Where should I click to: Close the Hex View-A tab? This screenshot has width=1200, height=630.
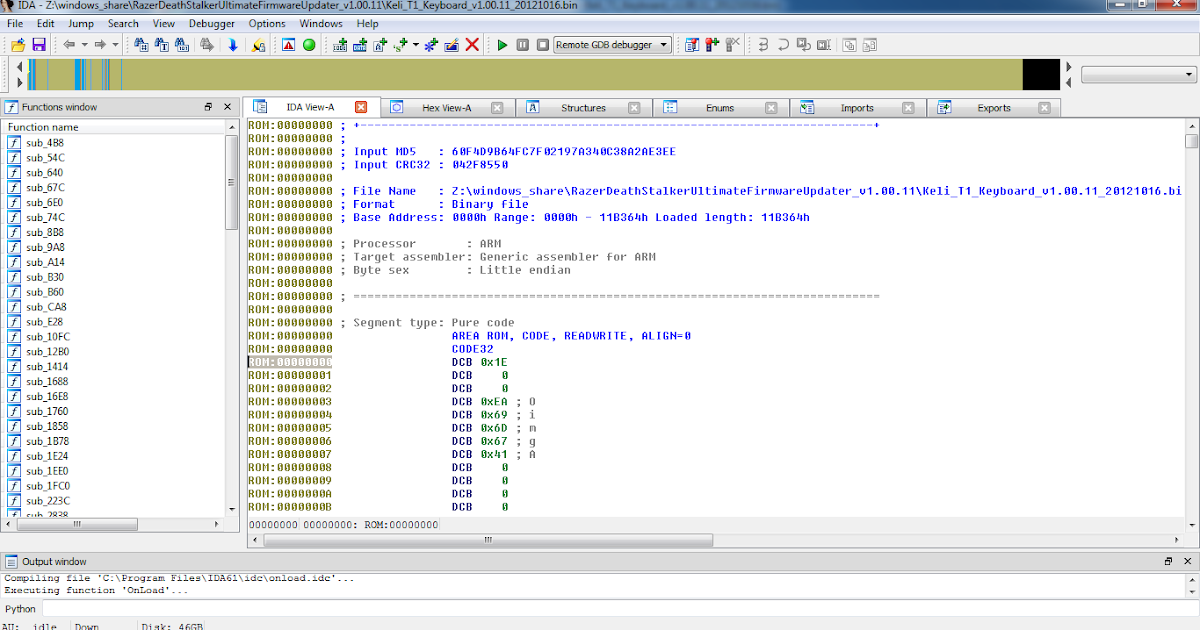498,108
